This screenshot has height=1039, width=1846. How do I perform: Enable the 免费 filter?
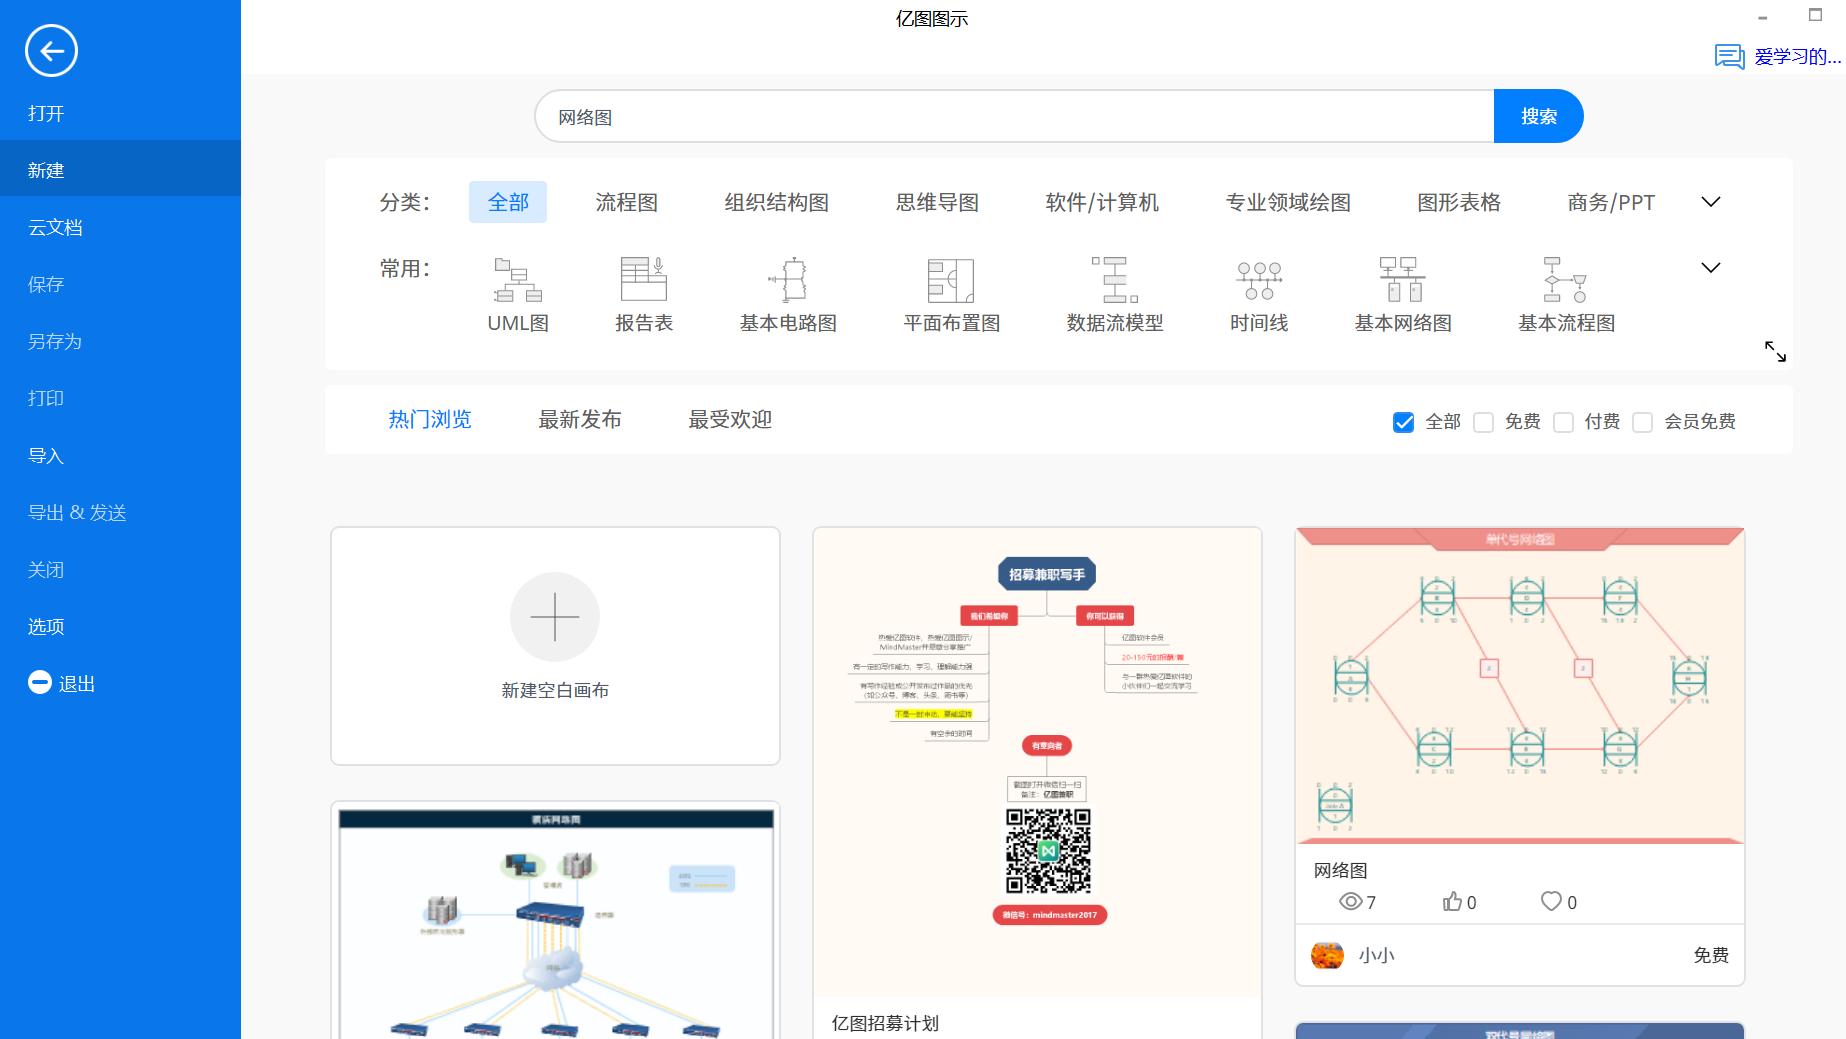(1483, 422)
